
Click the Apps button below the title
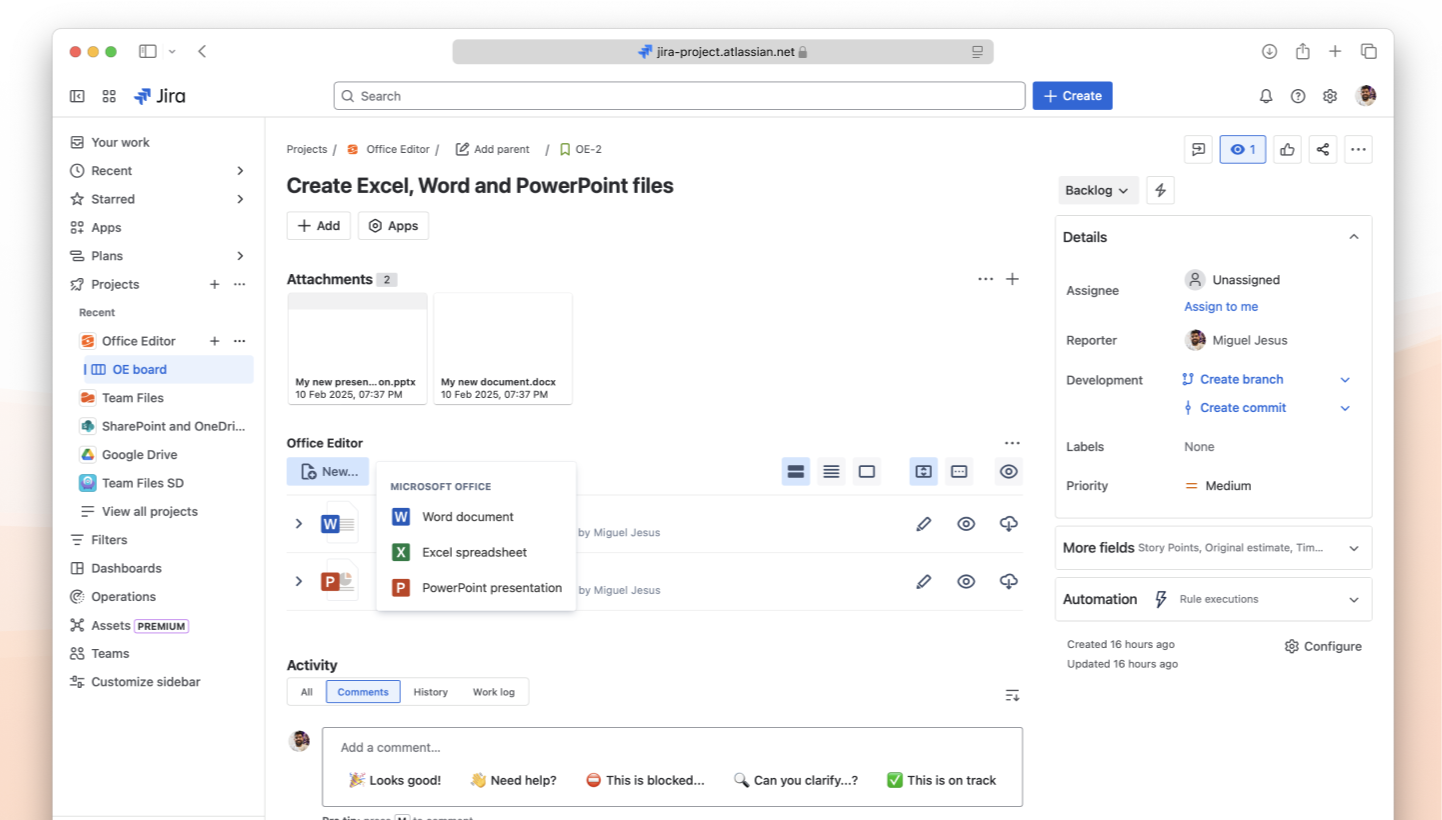coord(393,226)
